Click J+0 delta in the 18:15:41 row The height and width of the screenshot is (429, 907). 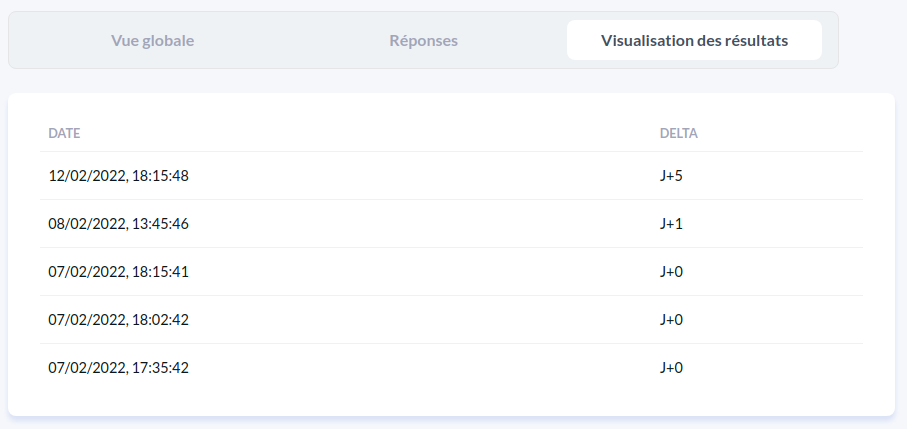pos(671,272)
